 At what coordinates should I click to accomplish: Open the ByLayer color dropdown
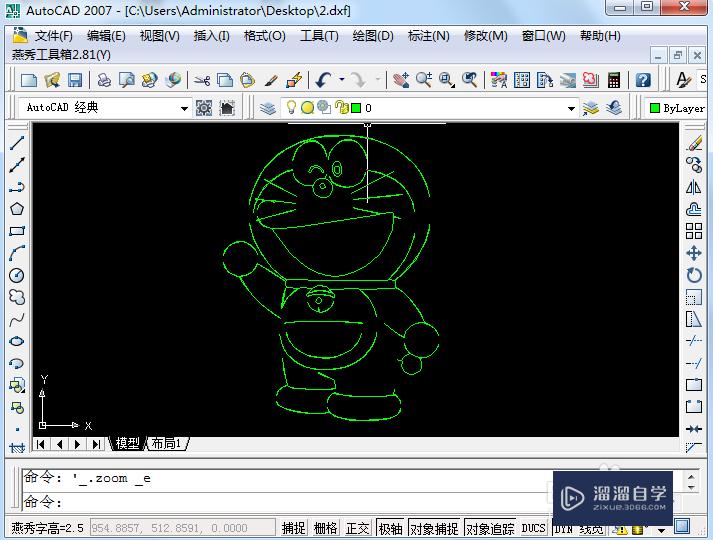pyautogui.click(x=678, y=108)
